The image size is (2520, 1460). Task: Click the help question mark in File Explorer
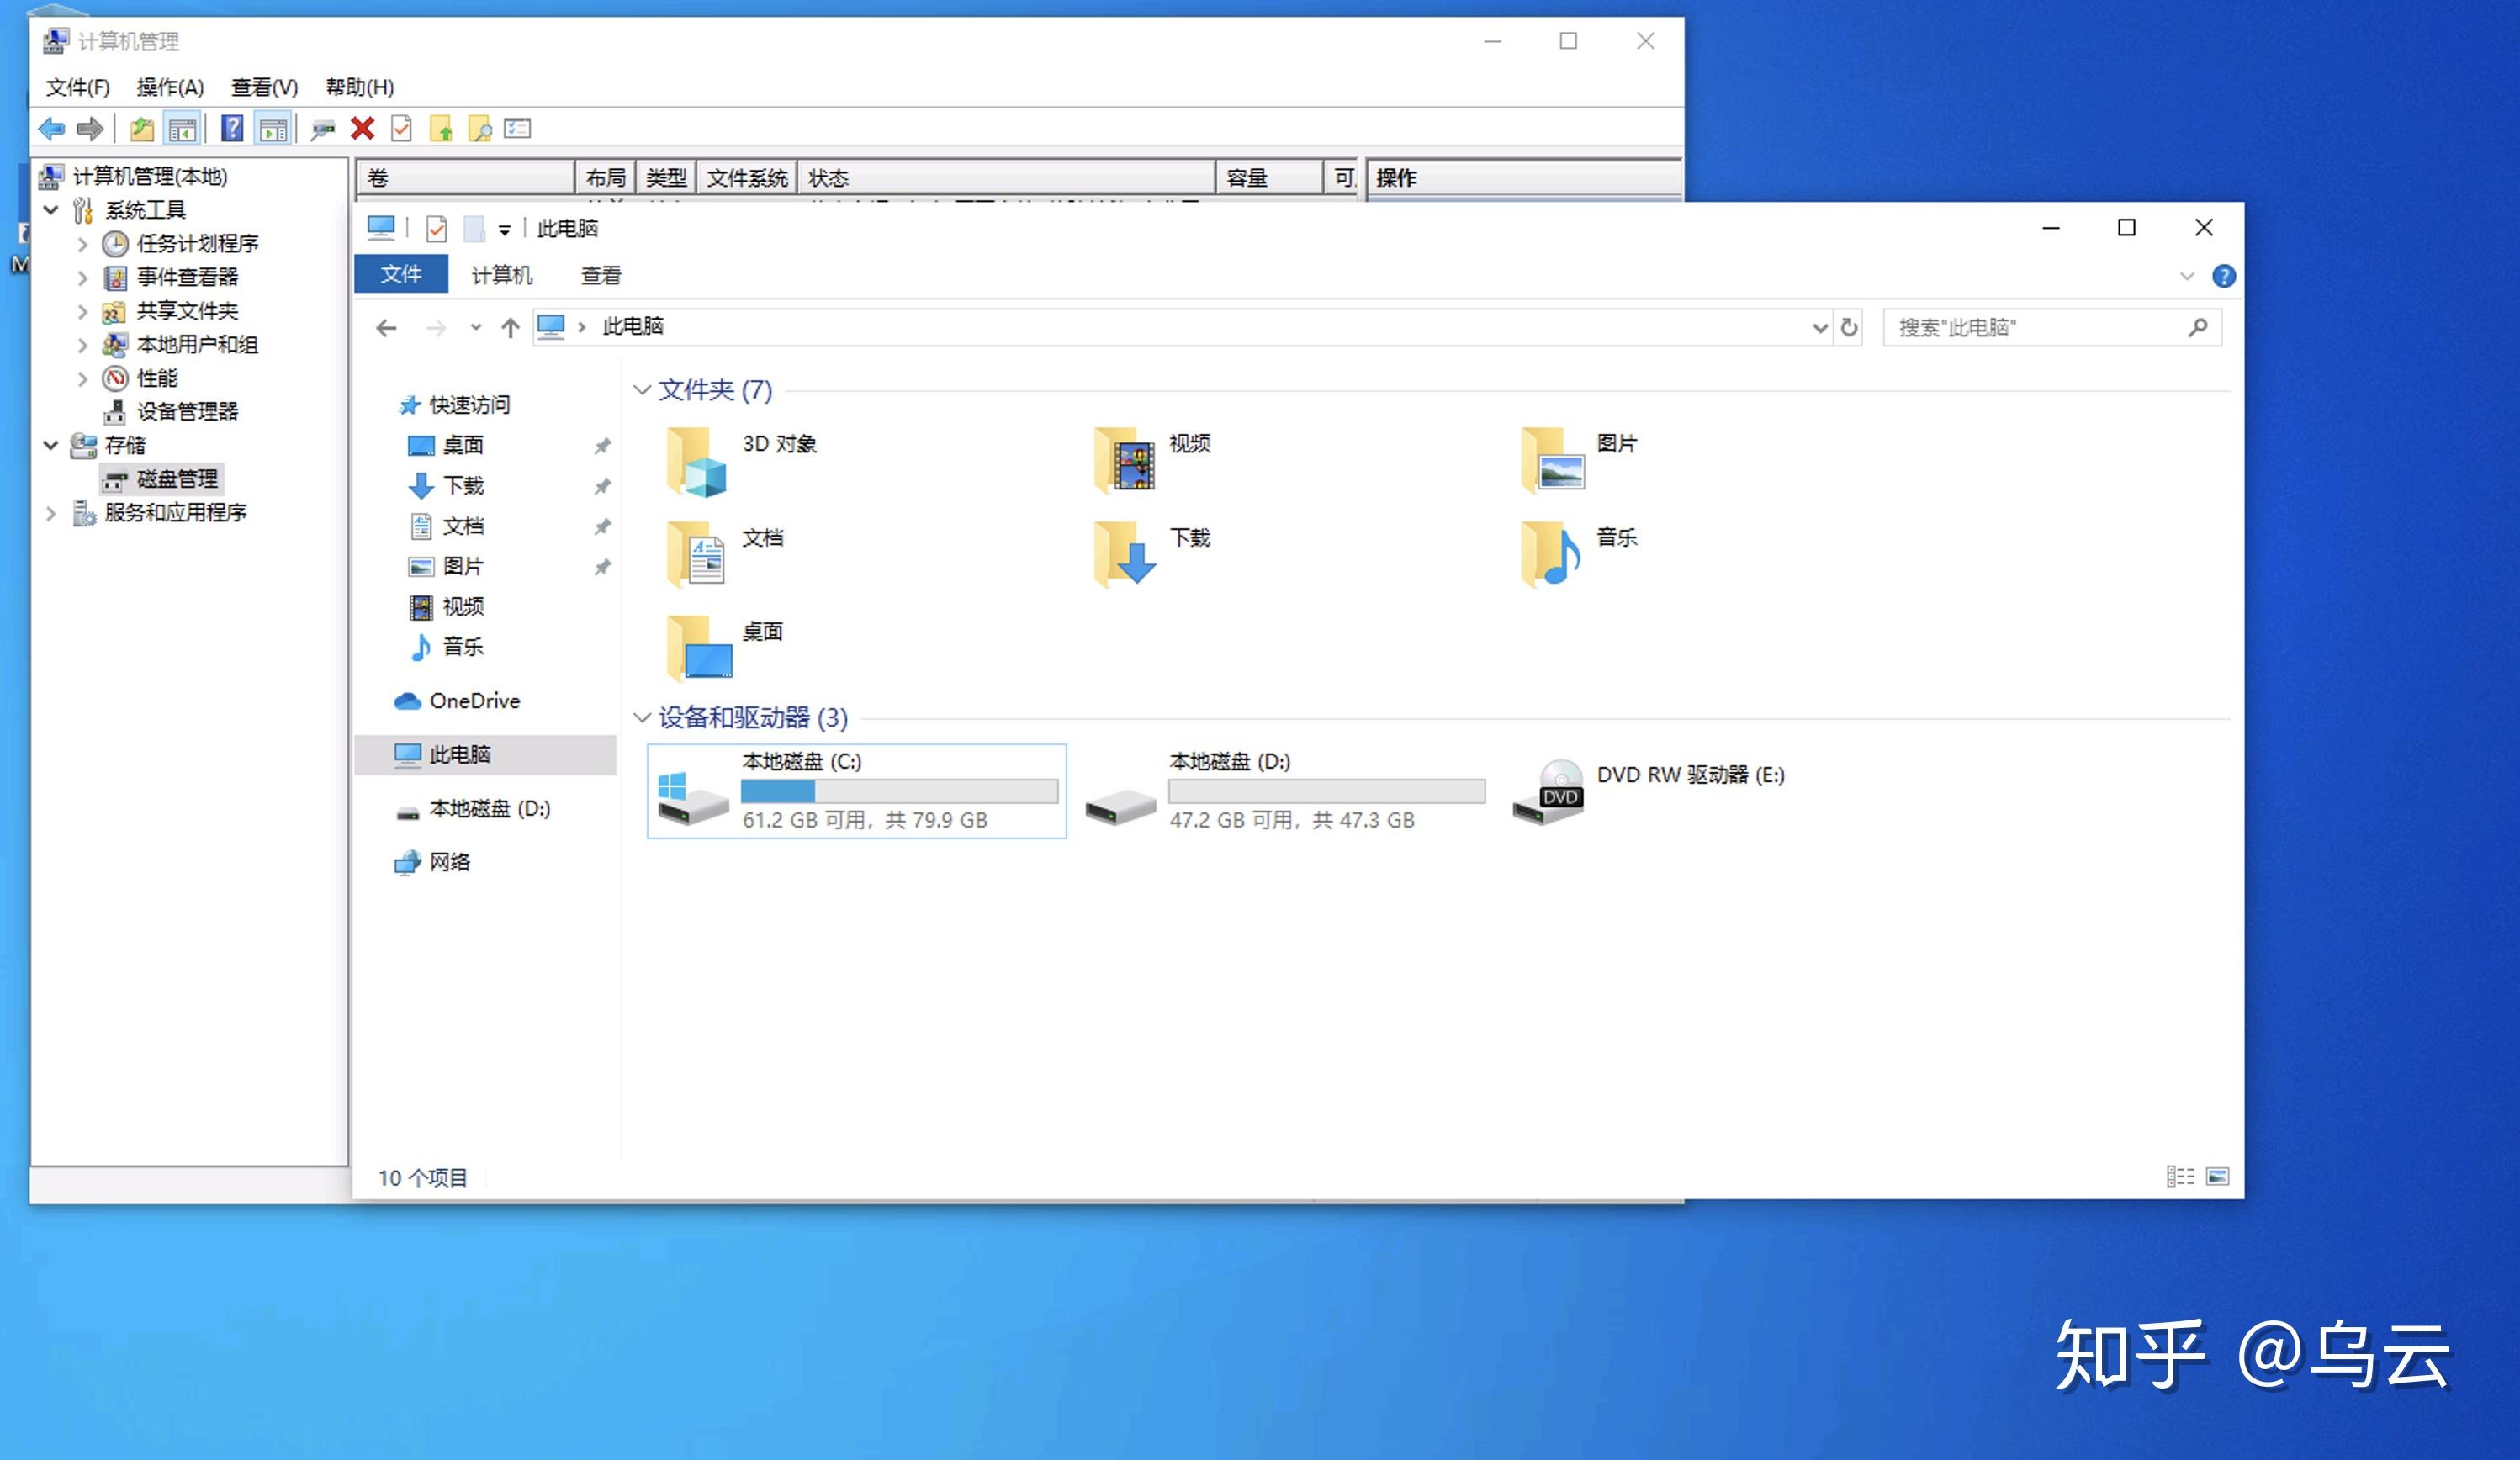pyautogui.click(x=2224, y=275)
